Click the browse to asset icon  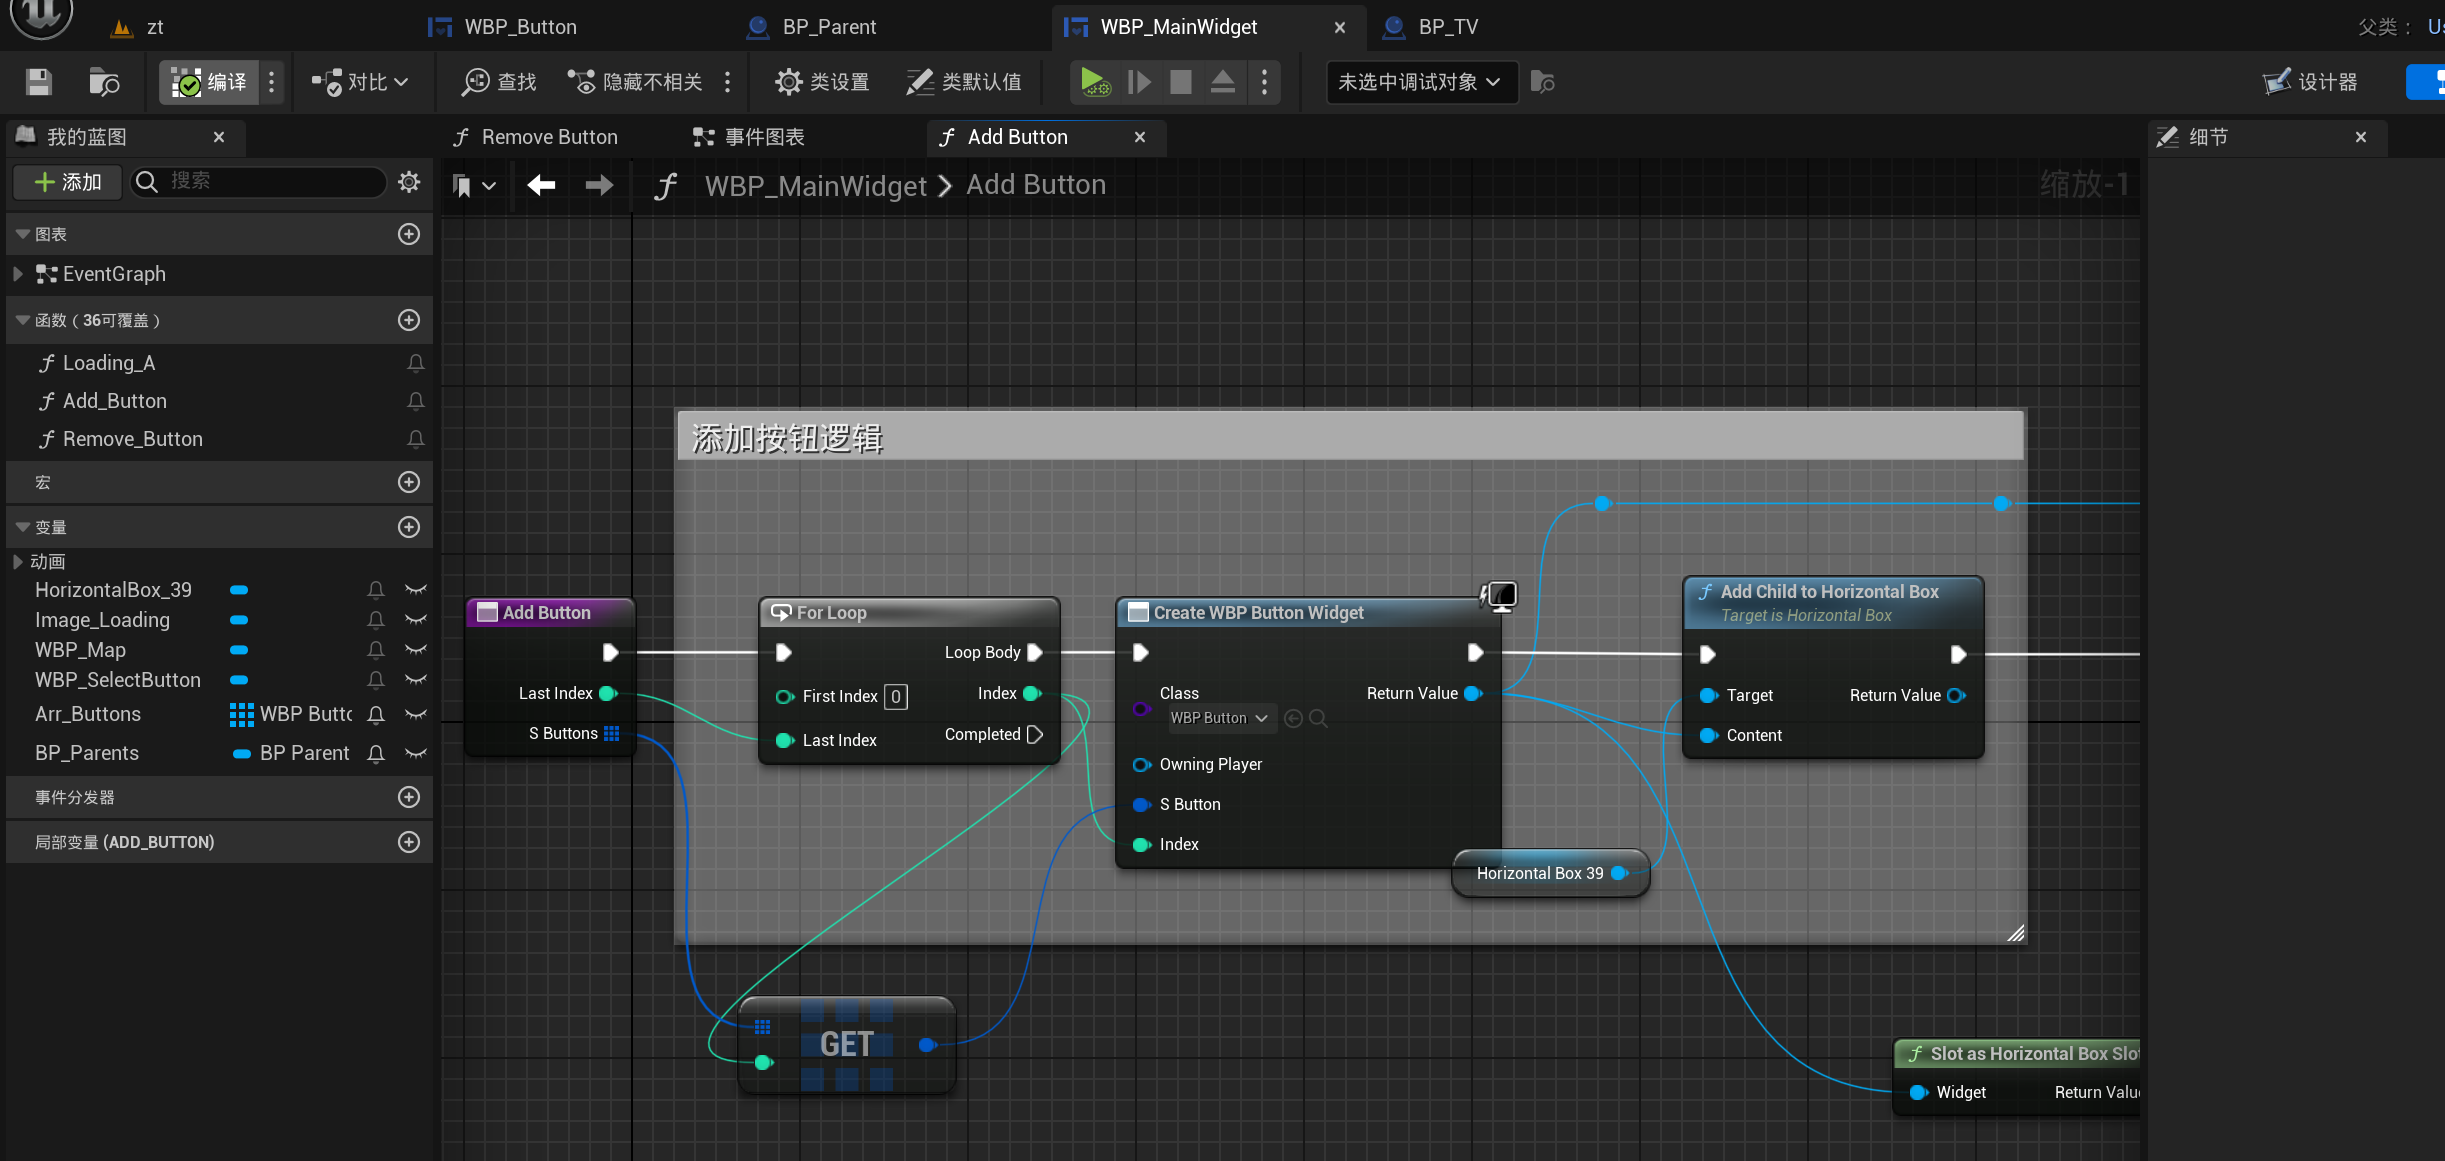pyautogui.click(x=104, y=82)
